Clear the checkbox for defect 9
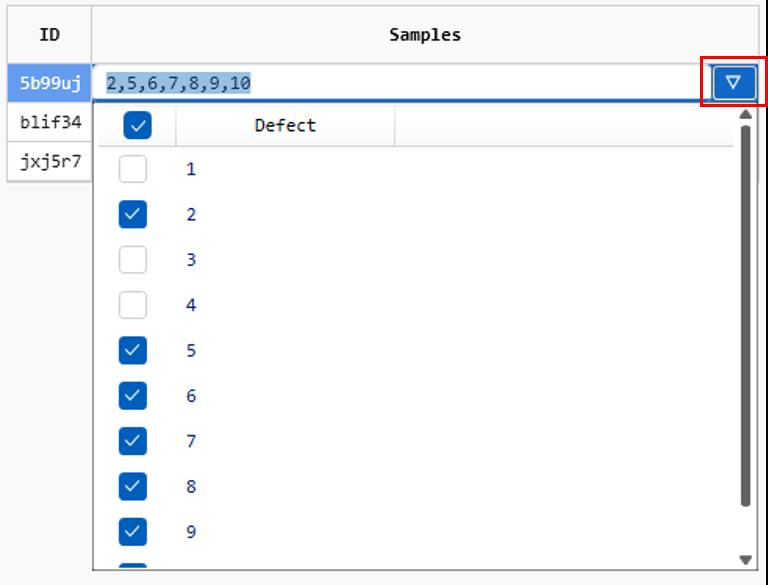The width and height of the screenshot is (768, 585). pyautogui.click(x=133, y=532)
